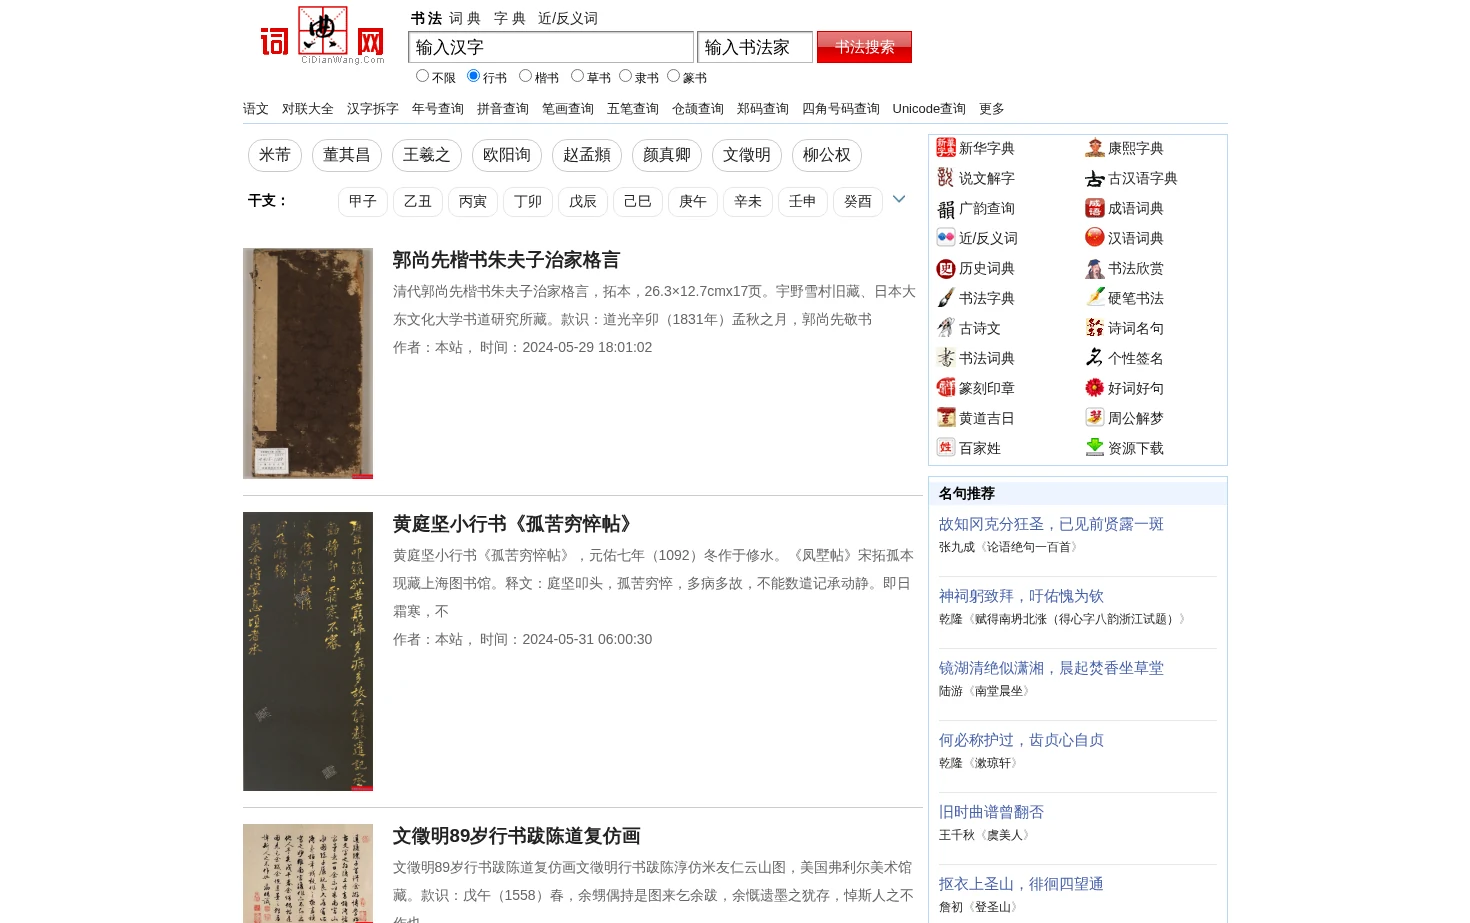Open Unicode查询 in the navigation bar
The height and width of the screenshot is (923, 1470).
pos(929,109)
